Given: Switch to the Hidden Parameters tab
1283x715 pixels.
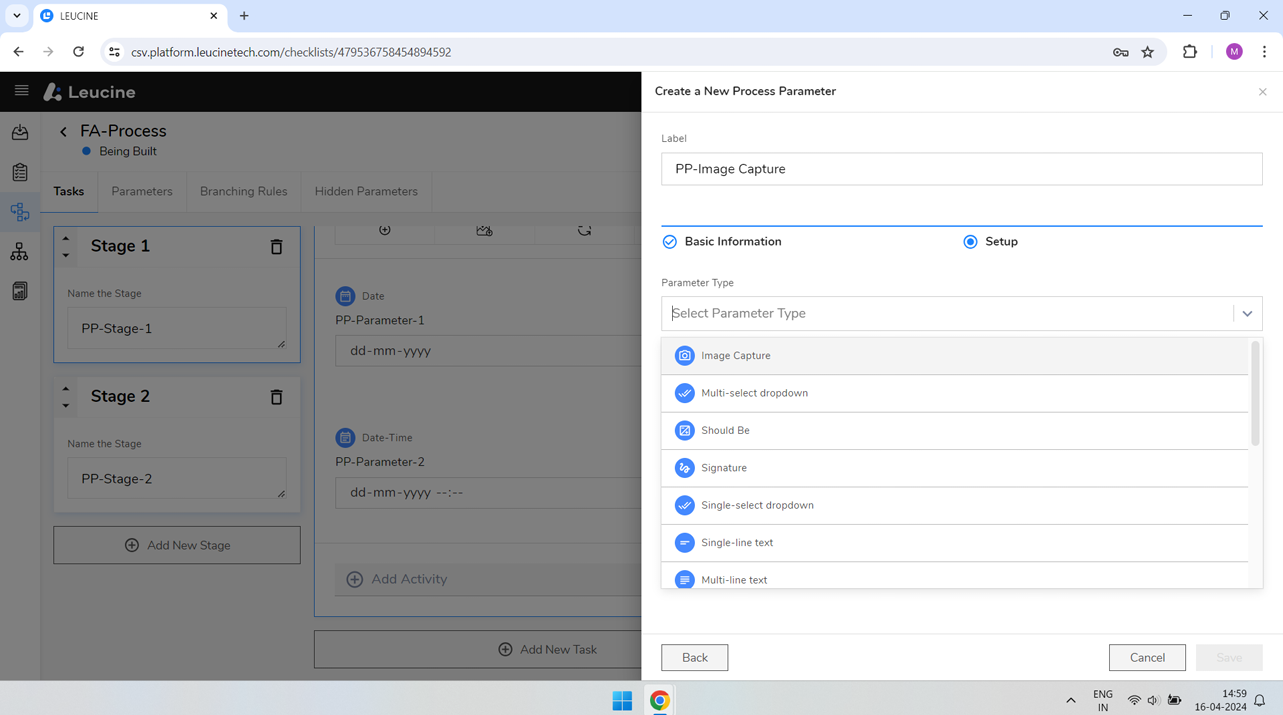Looking at the screenshot, I should point(366,191).
